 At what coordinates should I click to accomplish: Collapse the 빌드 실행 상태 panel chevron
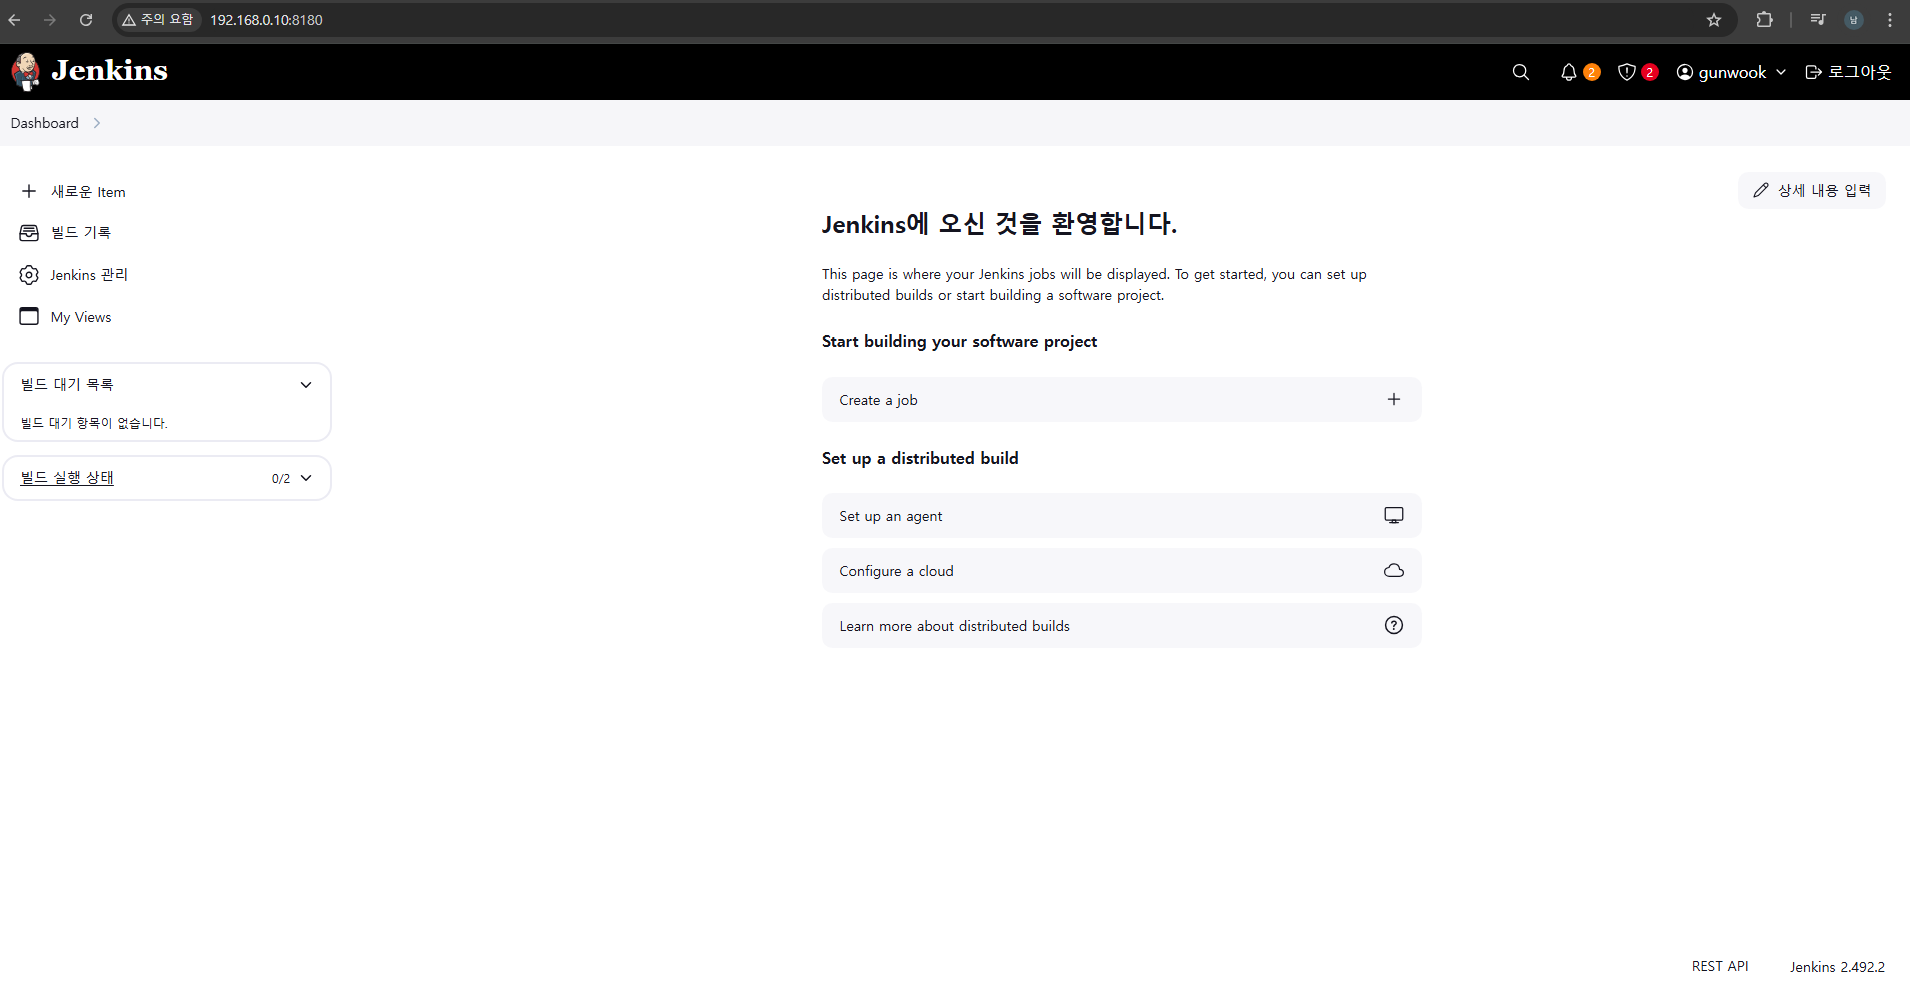coord(306,478)
